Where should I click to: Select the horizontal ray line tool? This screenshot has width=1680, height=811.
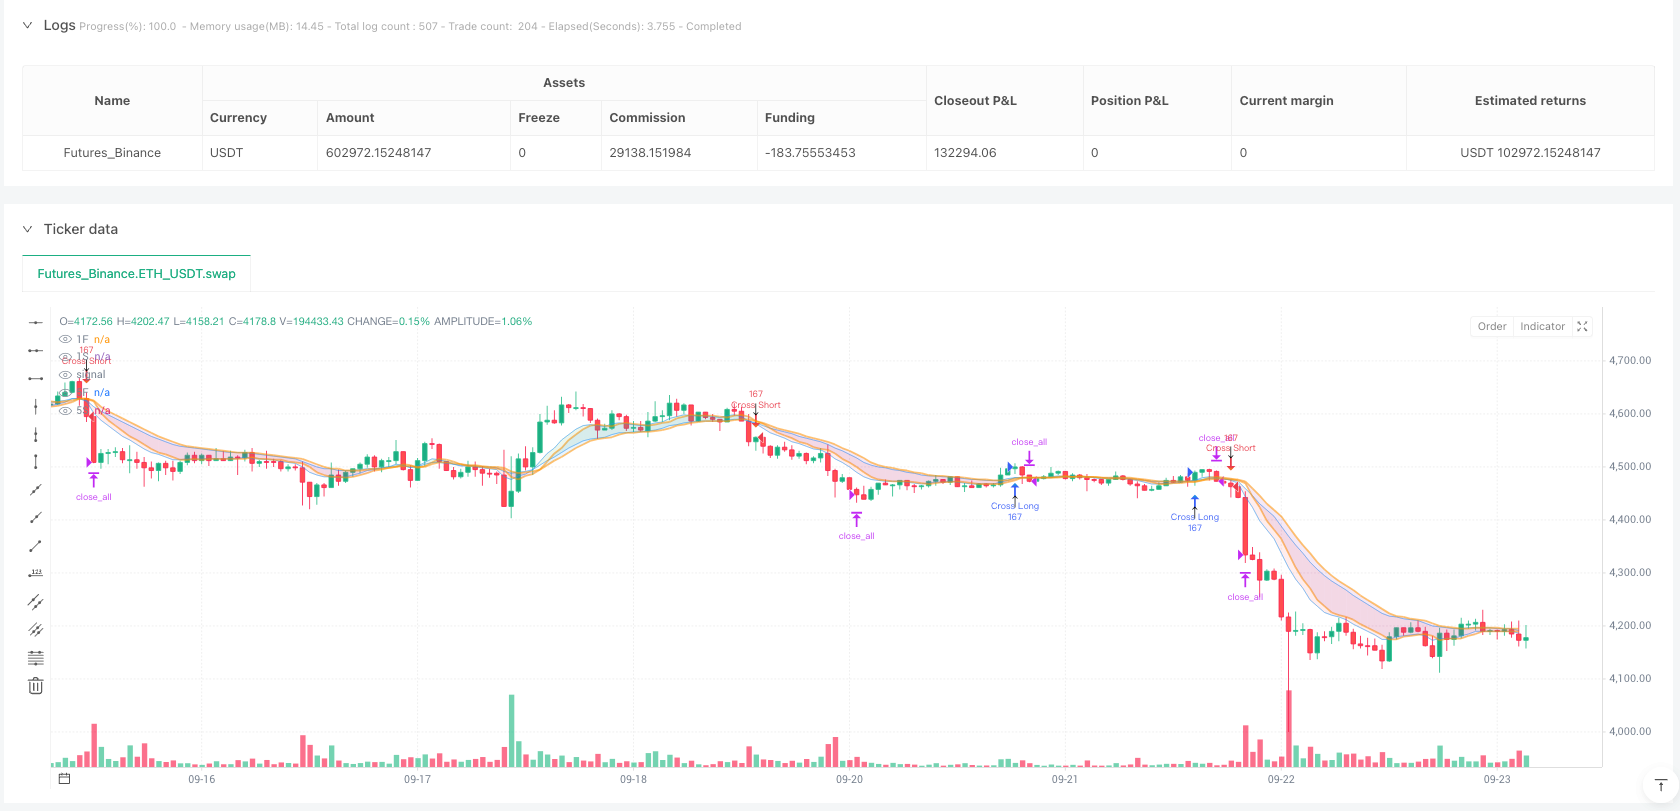[36, 350]
